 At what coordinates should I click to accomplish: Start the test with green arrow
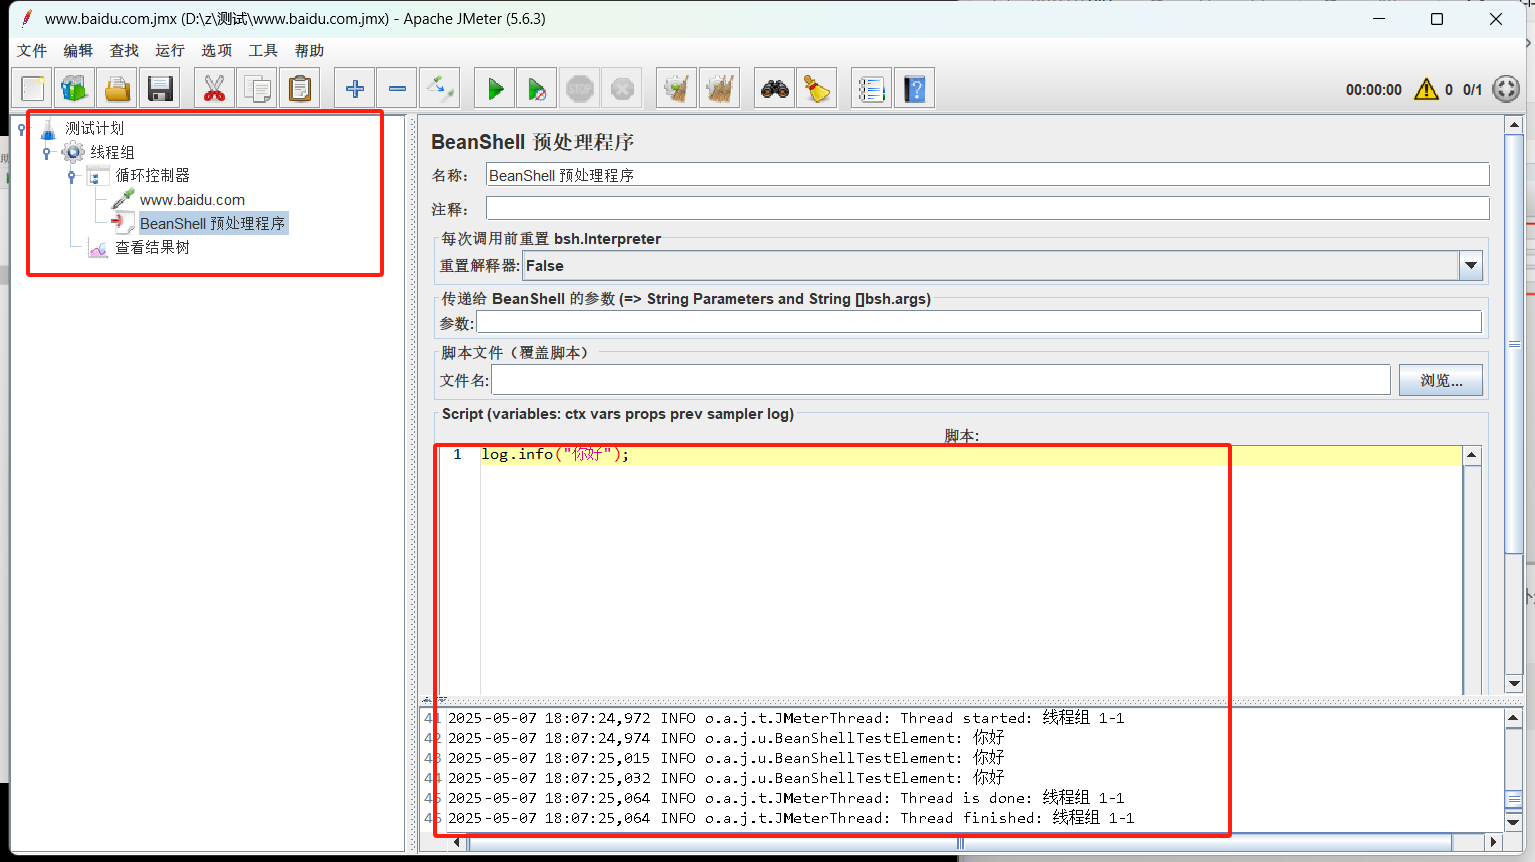point(495,89)
